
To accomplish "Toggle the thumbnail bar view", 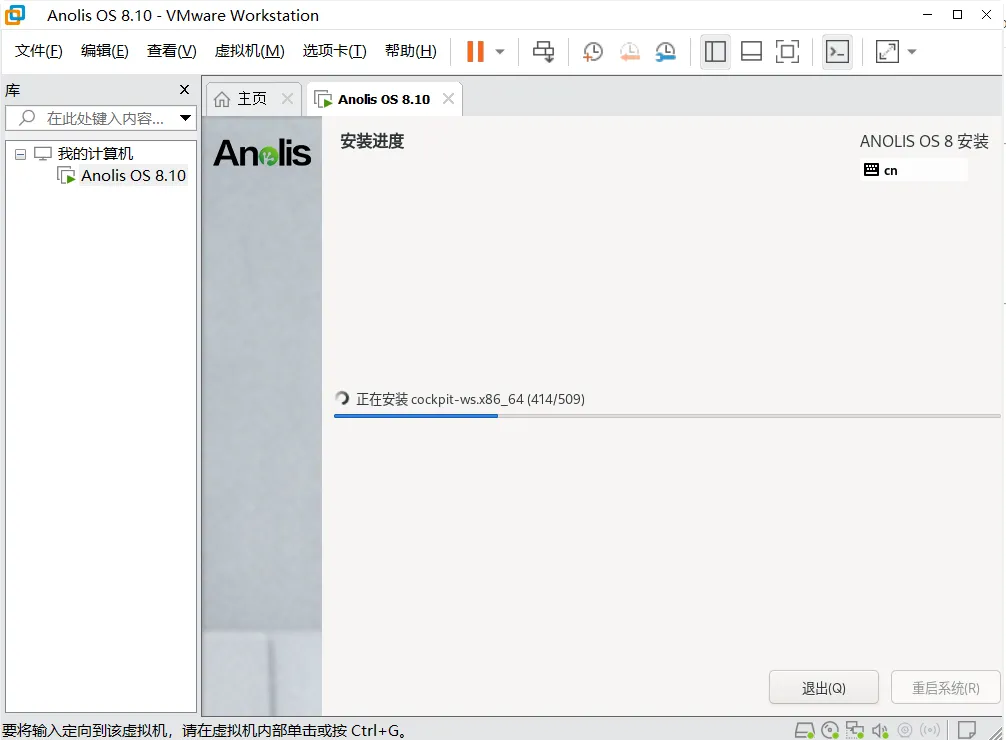I will 751,51.
